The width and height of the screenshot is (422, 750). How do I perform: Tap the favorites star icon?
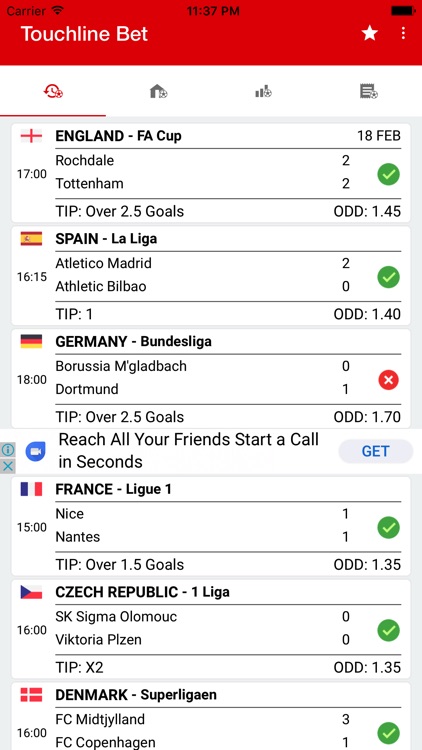tap(369, 33)
